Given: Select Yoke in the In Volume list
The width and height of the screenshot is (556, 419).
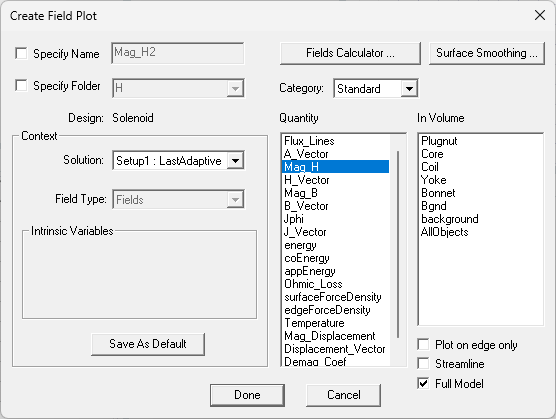Looking at the screenshot, I should pos(480,180).
